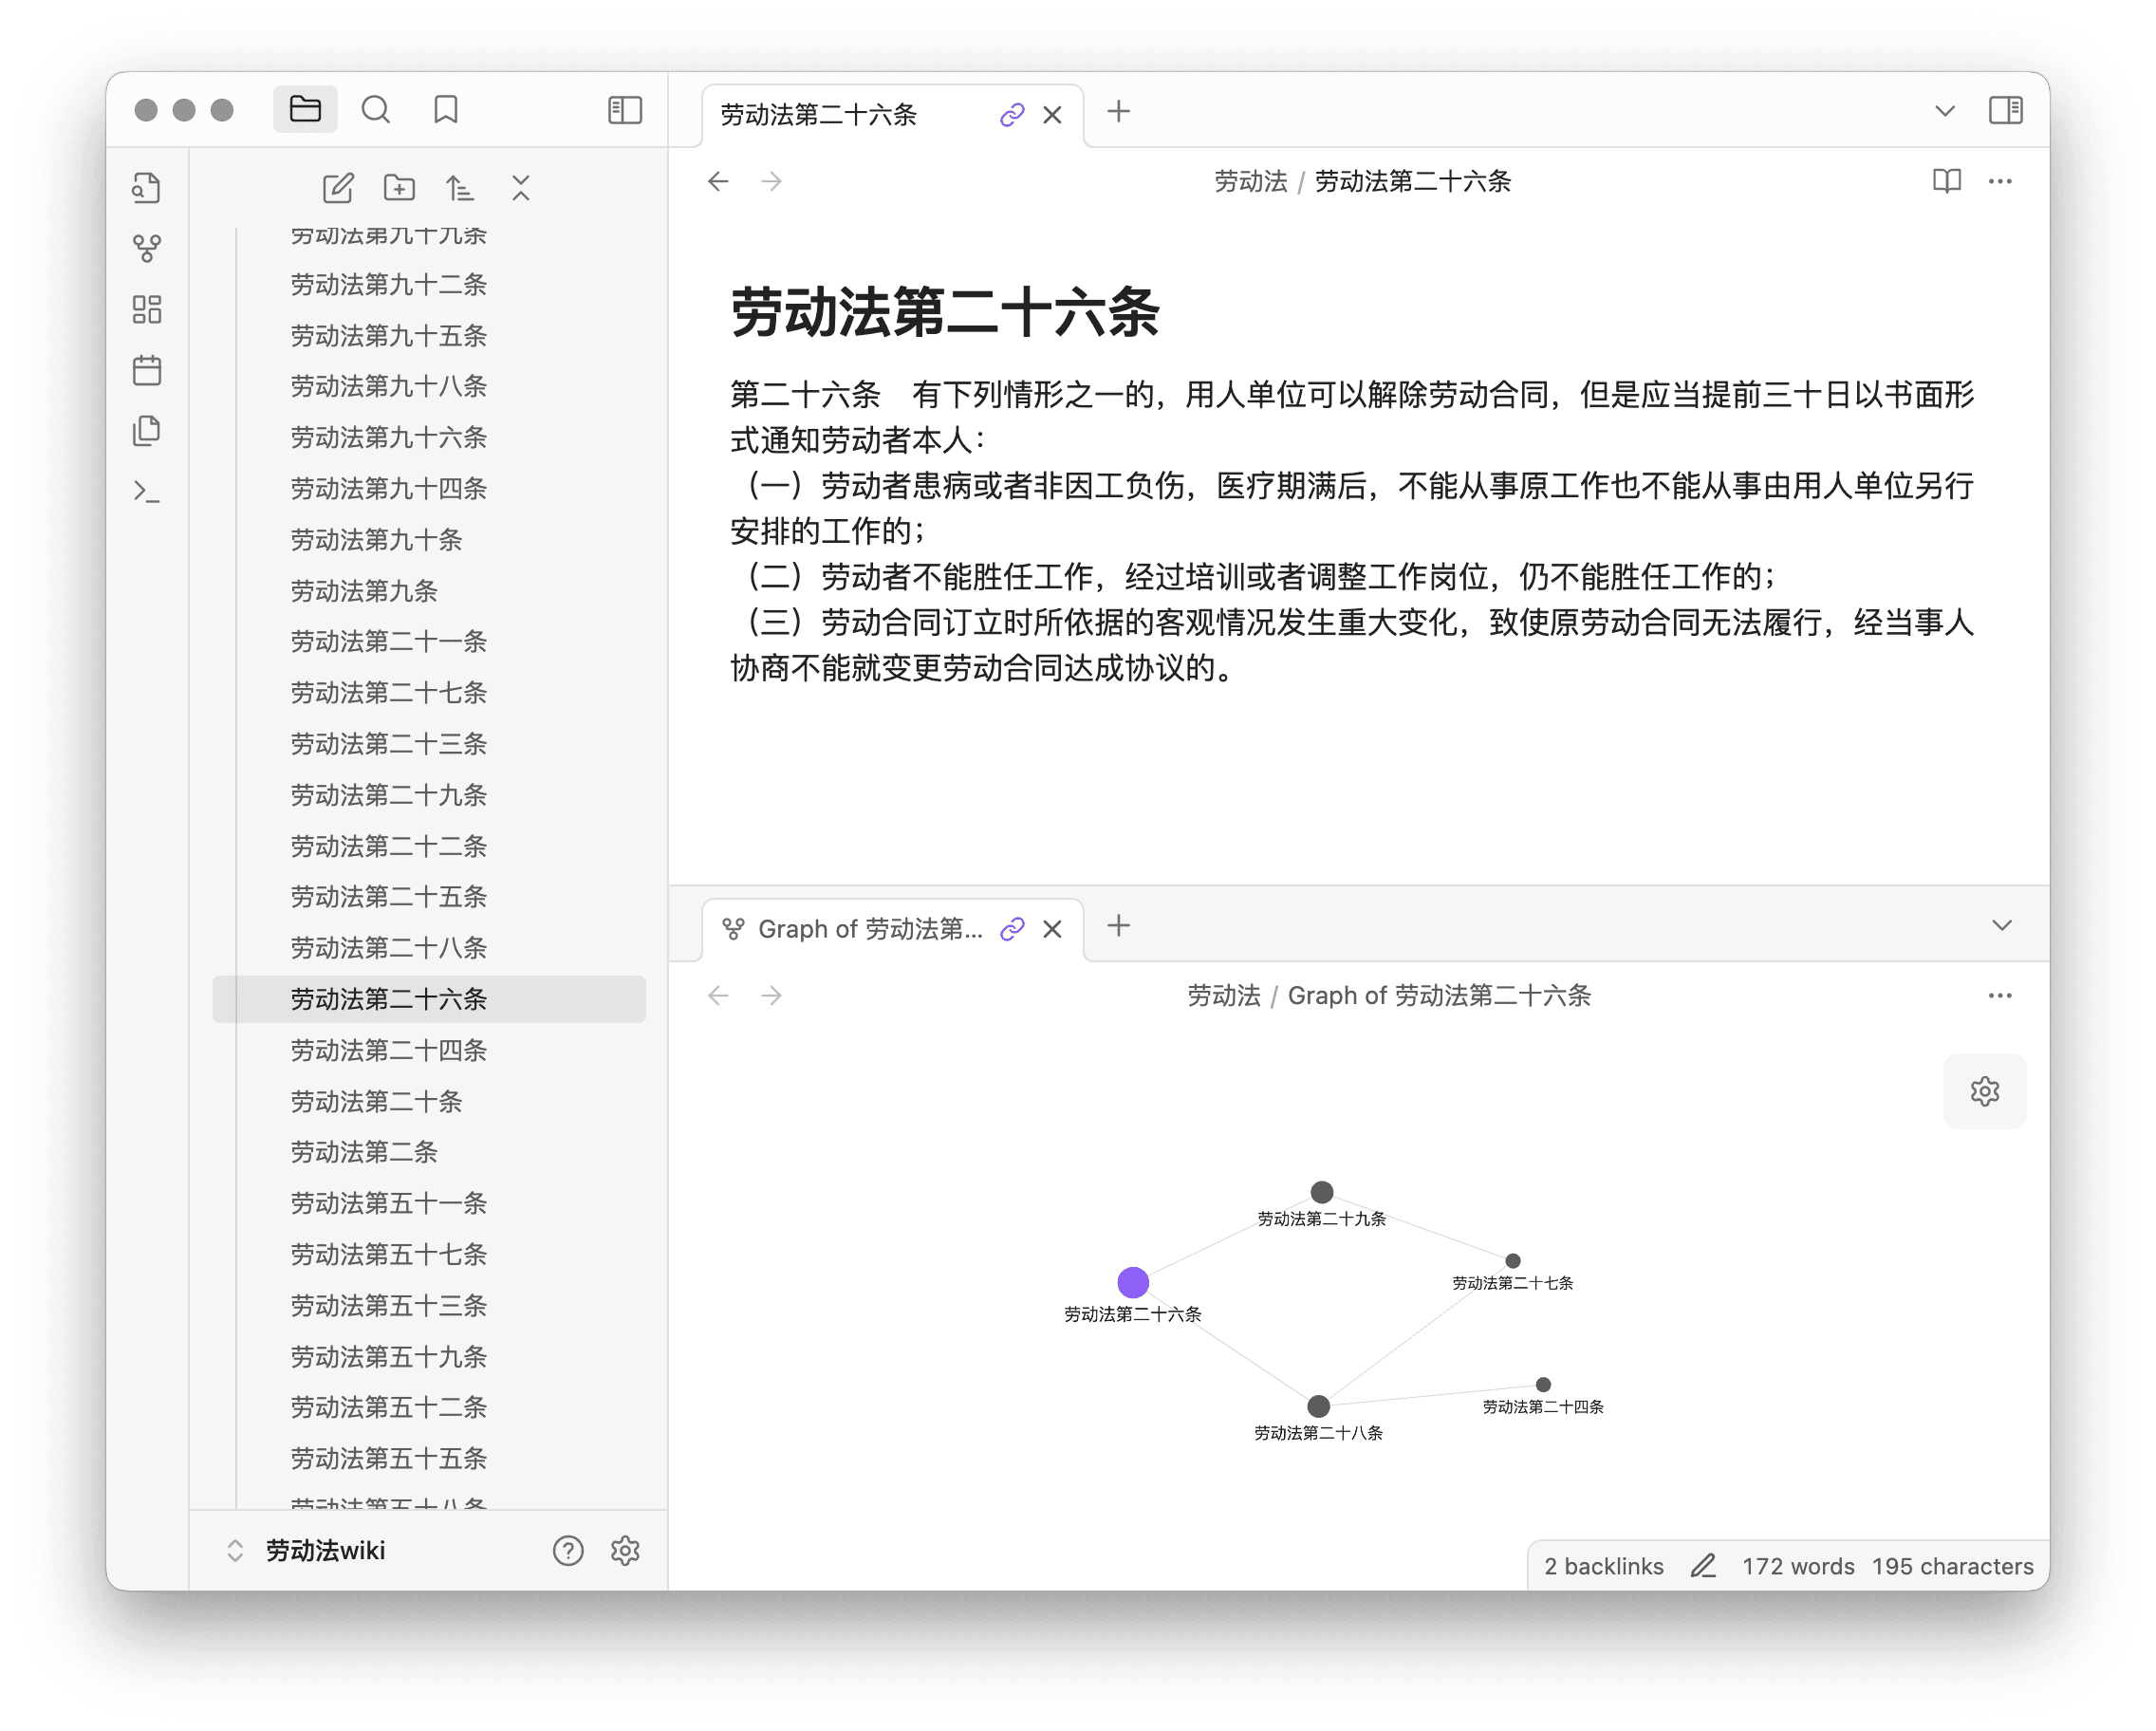2156x1731 pixels.
Task: Create a new folder icon
Action: (x=399, y=187)
